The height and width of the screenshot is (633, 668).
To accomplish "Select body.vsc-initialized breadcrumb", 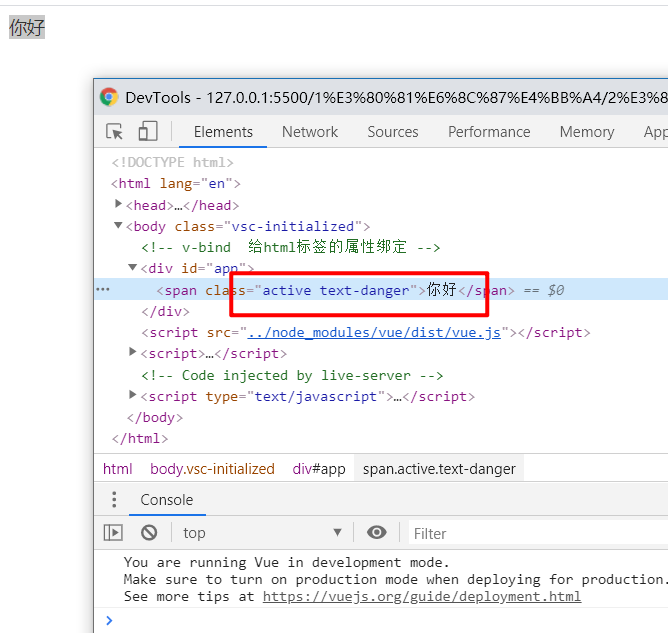I will (x=212, y=469).
